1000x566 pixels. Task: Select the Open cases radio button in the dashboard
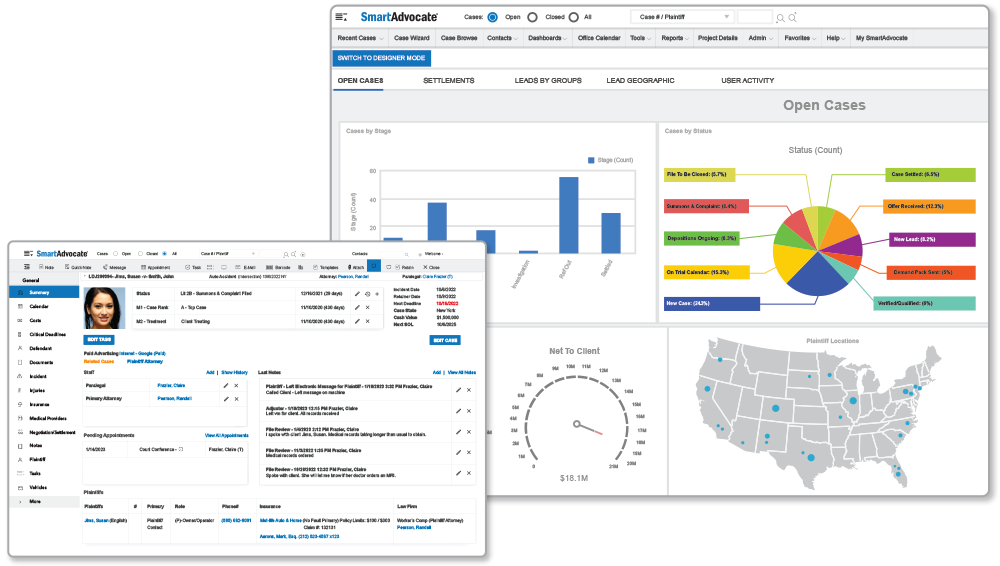point(492,17)
